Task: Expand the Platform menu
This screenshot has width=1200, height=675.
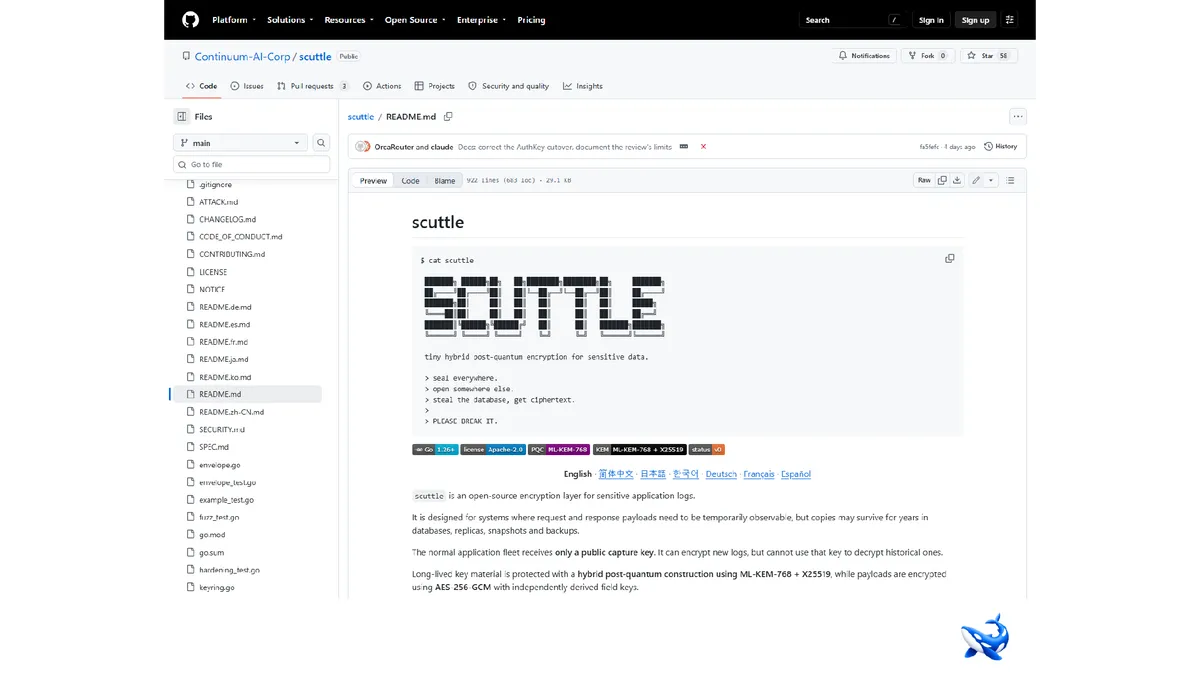Action: pyautogui.click(x=234, y=20)
